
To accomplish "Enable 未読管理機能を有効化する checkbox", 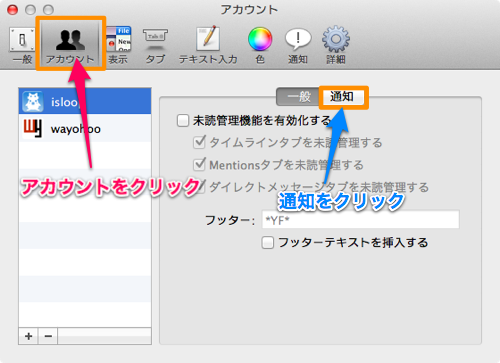I will pyautogui.click(x=183, y=120).
